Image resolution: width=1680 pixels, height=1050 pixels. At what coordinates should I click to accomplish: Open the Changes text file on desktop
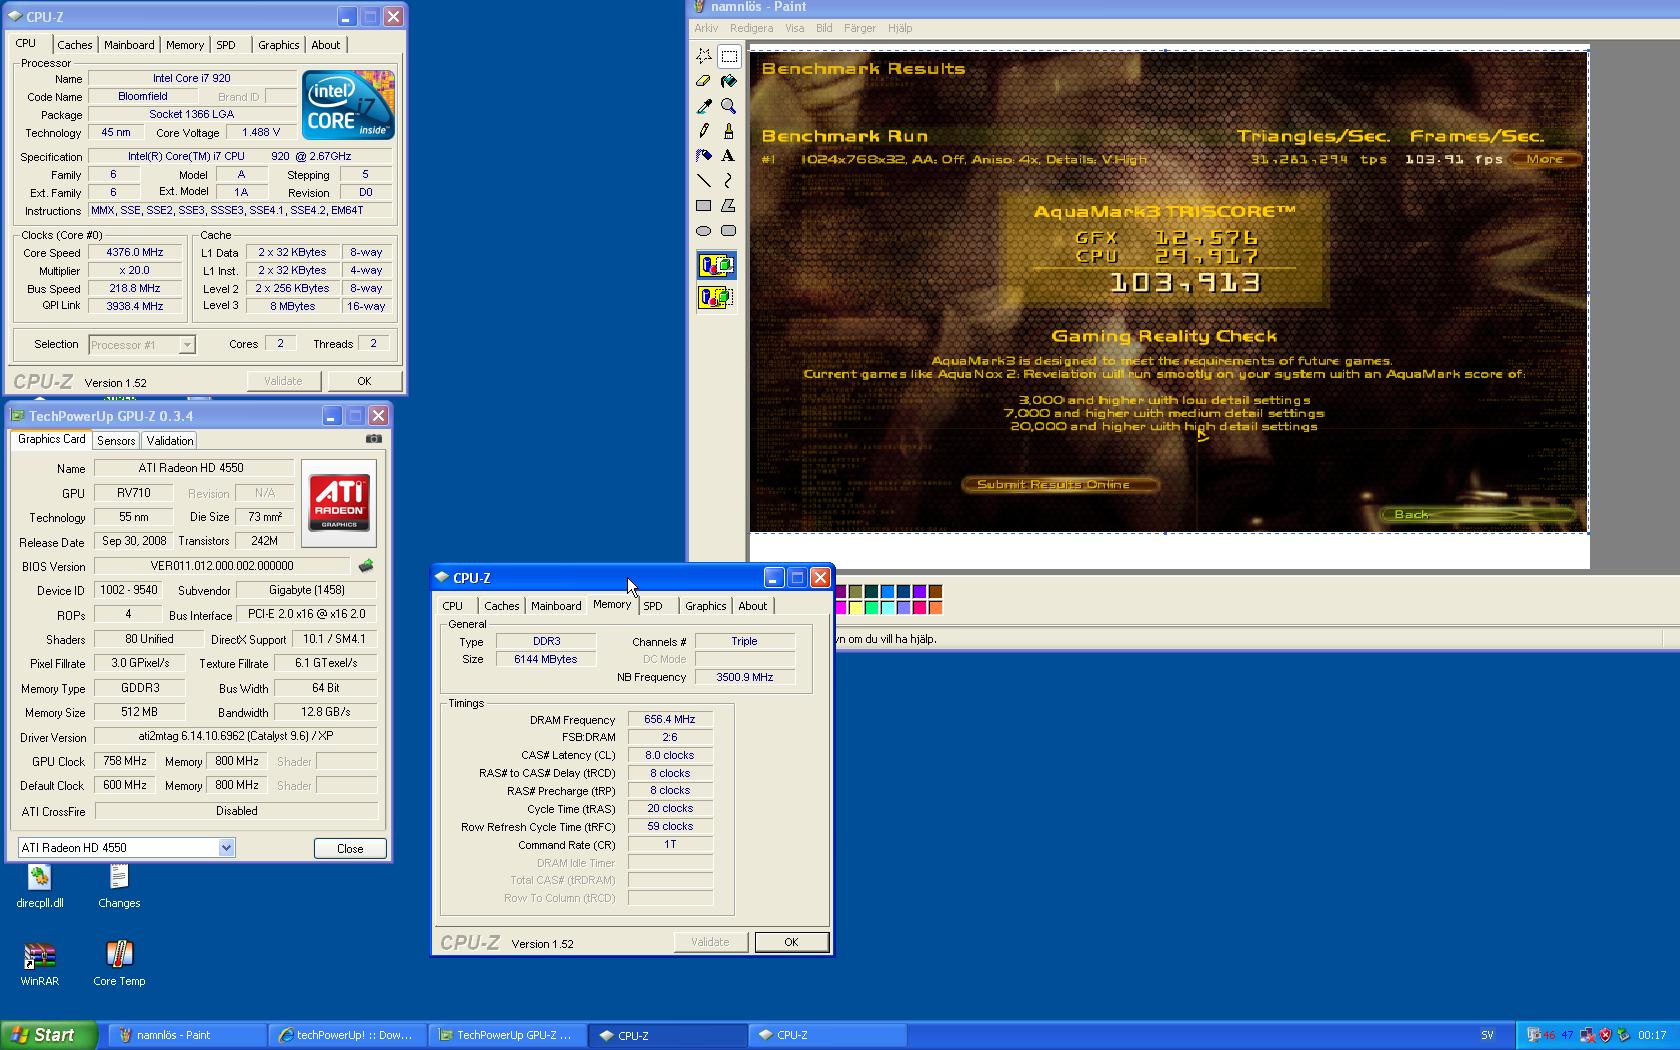119,887
